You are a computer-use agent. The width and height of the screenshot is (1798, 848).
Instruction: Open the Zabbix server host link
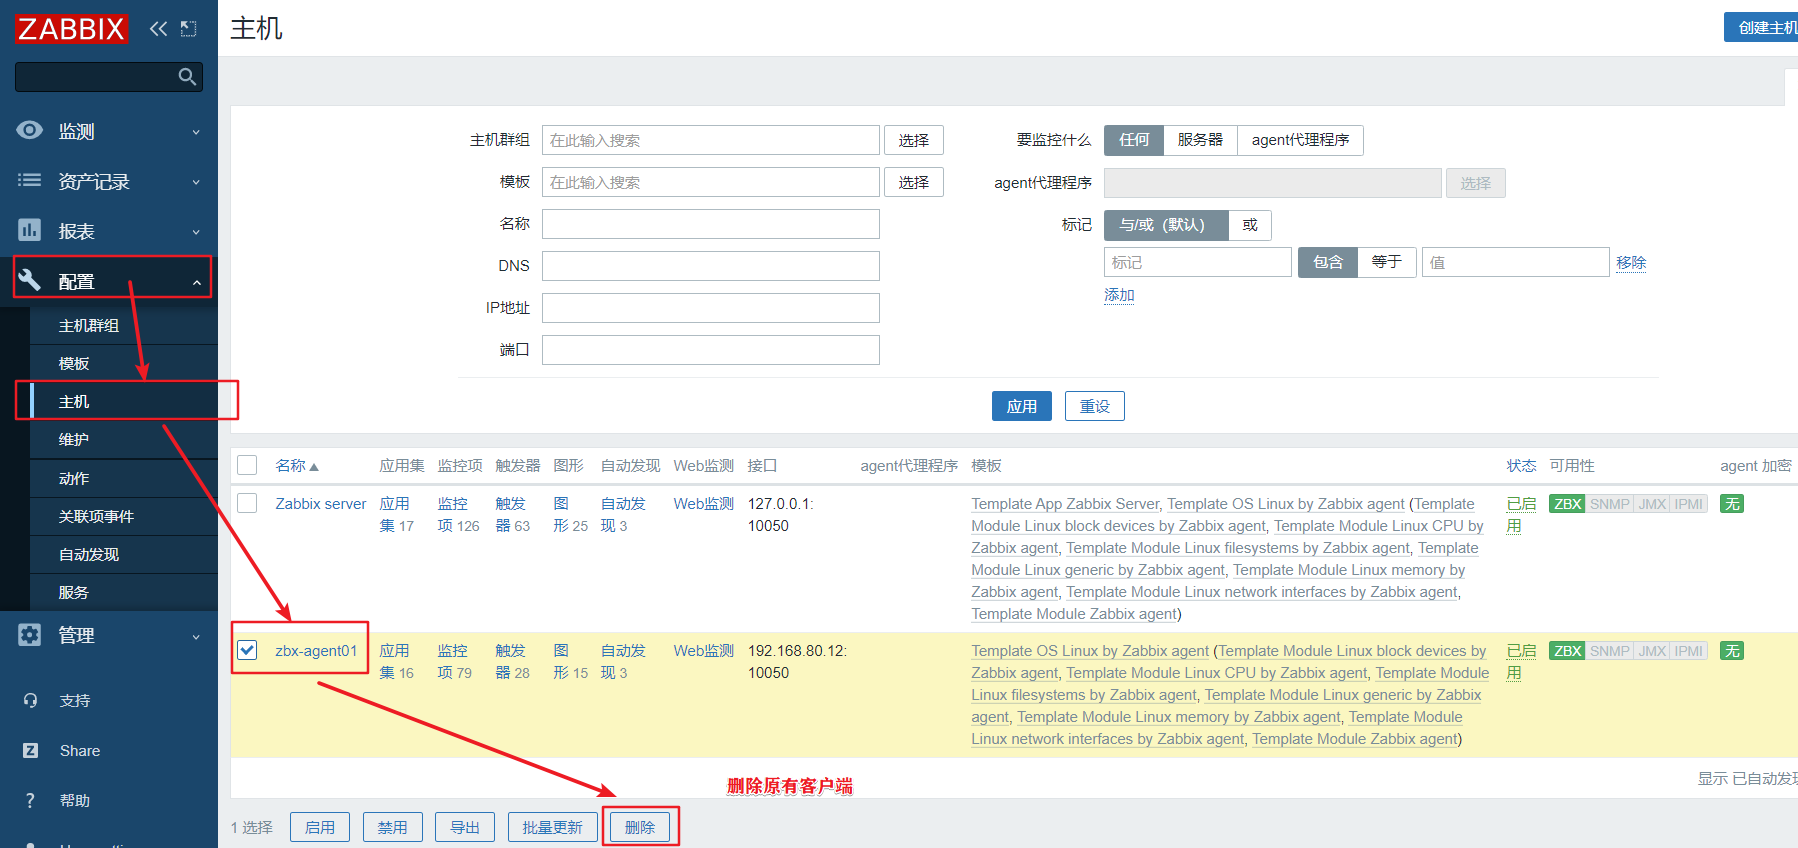tap(321, 504)
